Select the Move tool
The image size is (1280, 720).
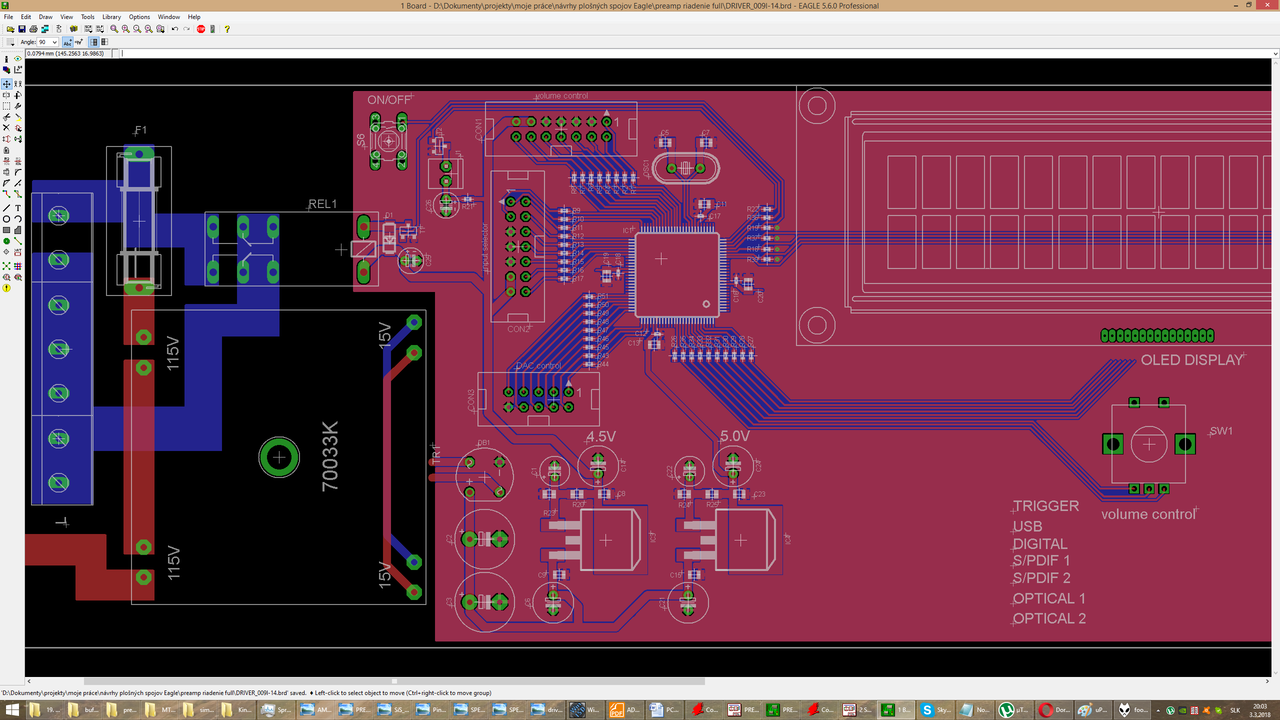pyautogui.click(x=6, y=84)
